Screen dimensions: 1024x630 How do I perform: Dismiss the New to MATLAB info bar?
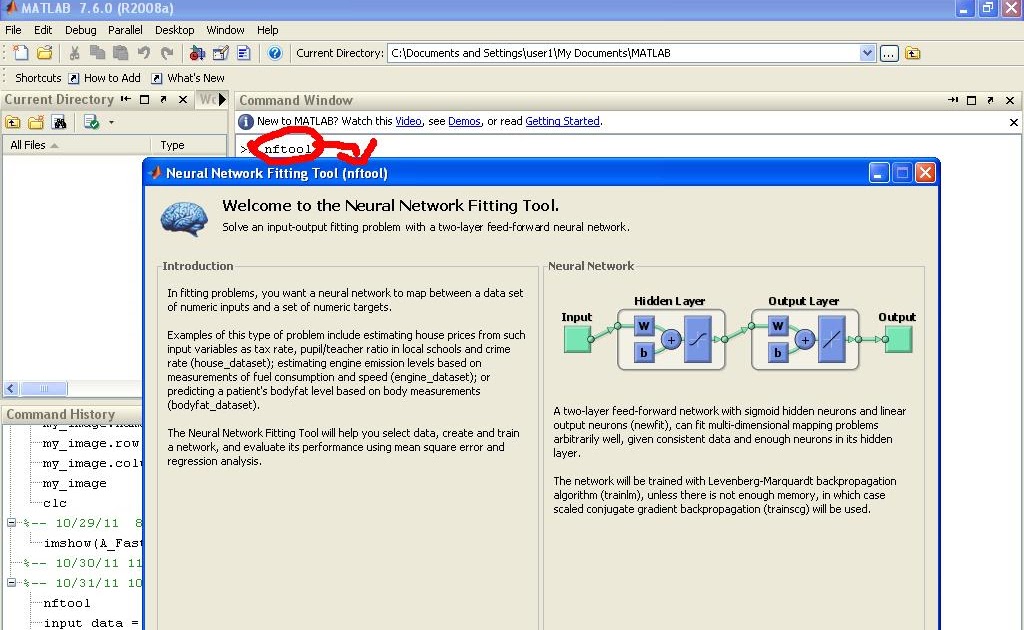[x=1014, y=122]
